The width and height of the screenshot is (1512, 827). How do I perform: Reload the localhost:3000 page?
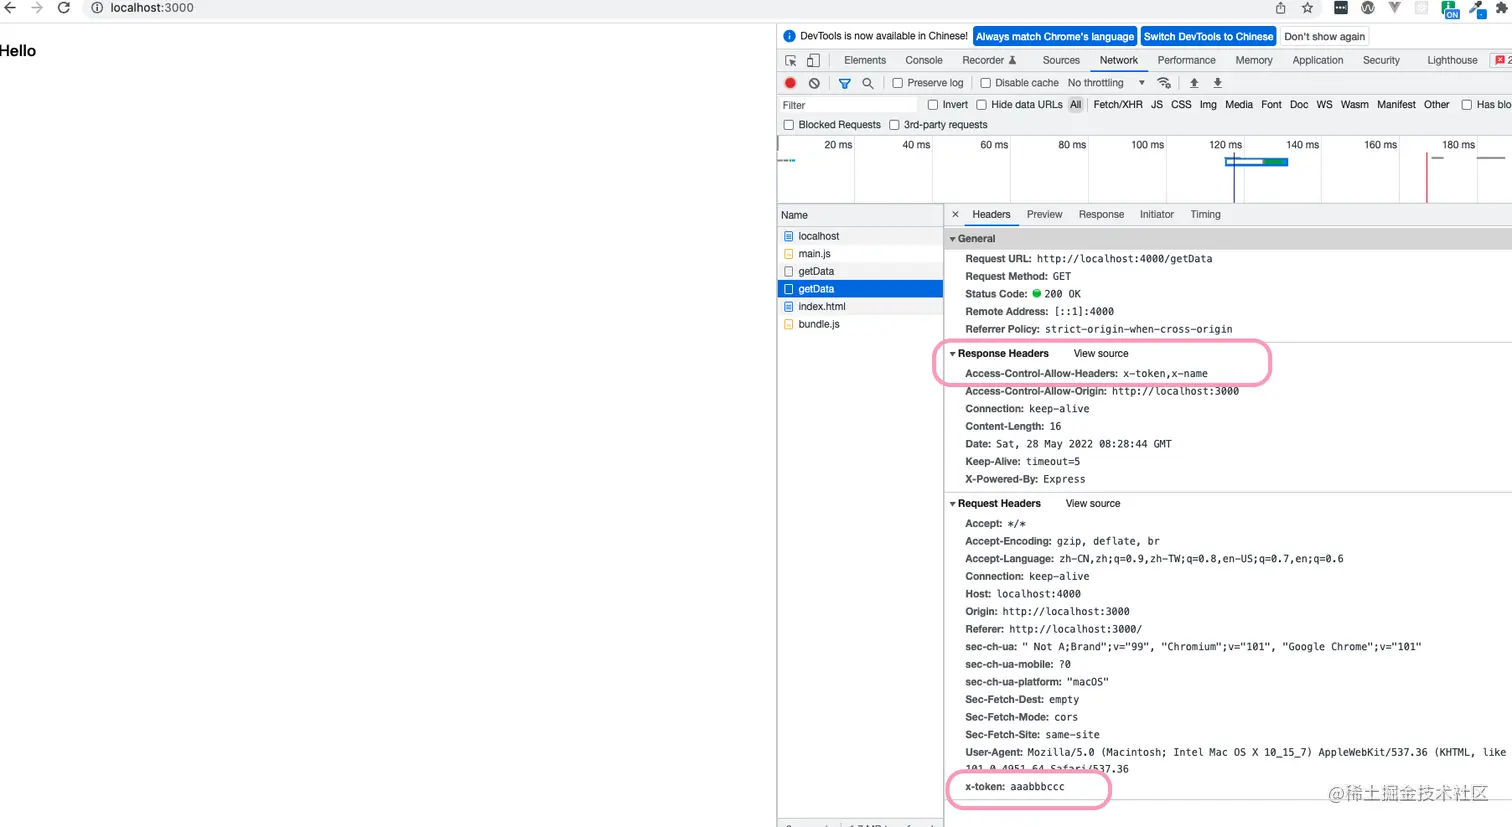[x=64, y=8]
